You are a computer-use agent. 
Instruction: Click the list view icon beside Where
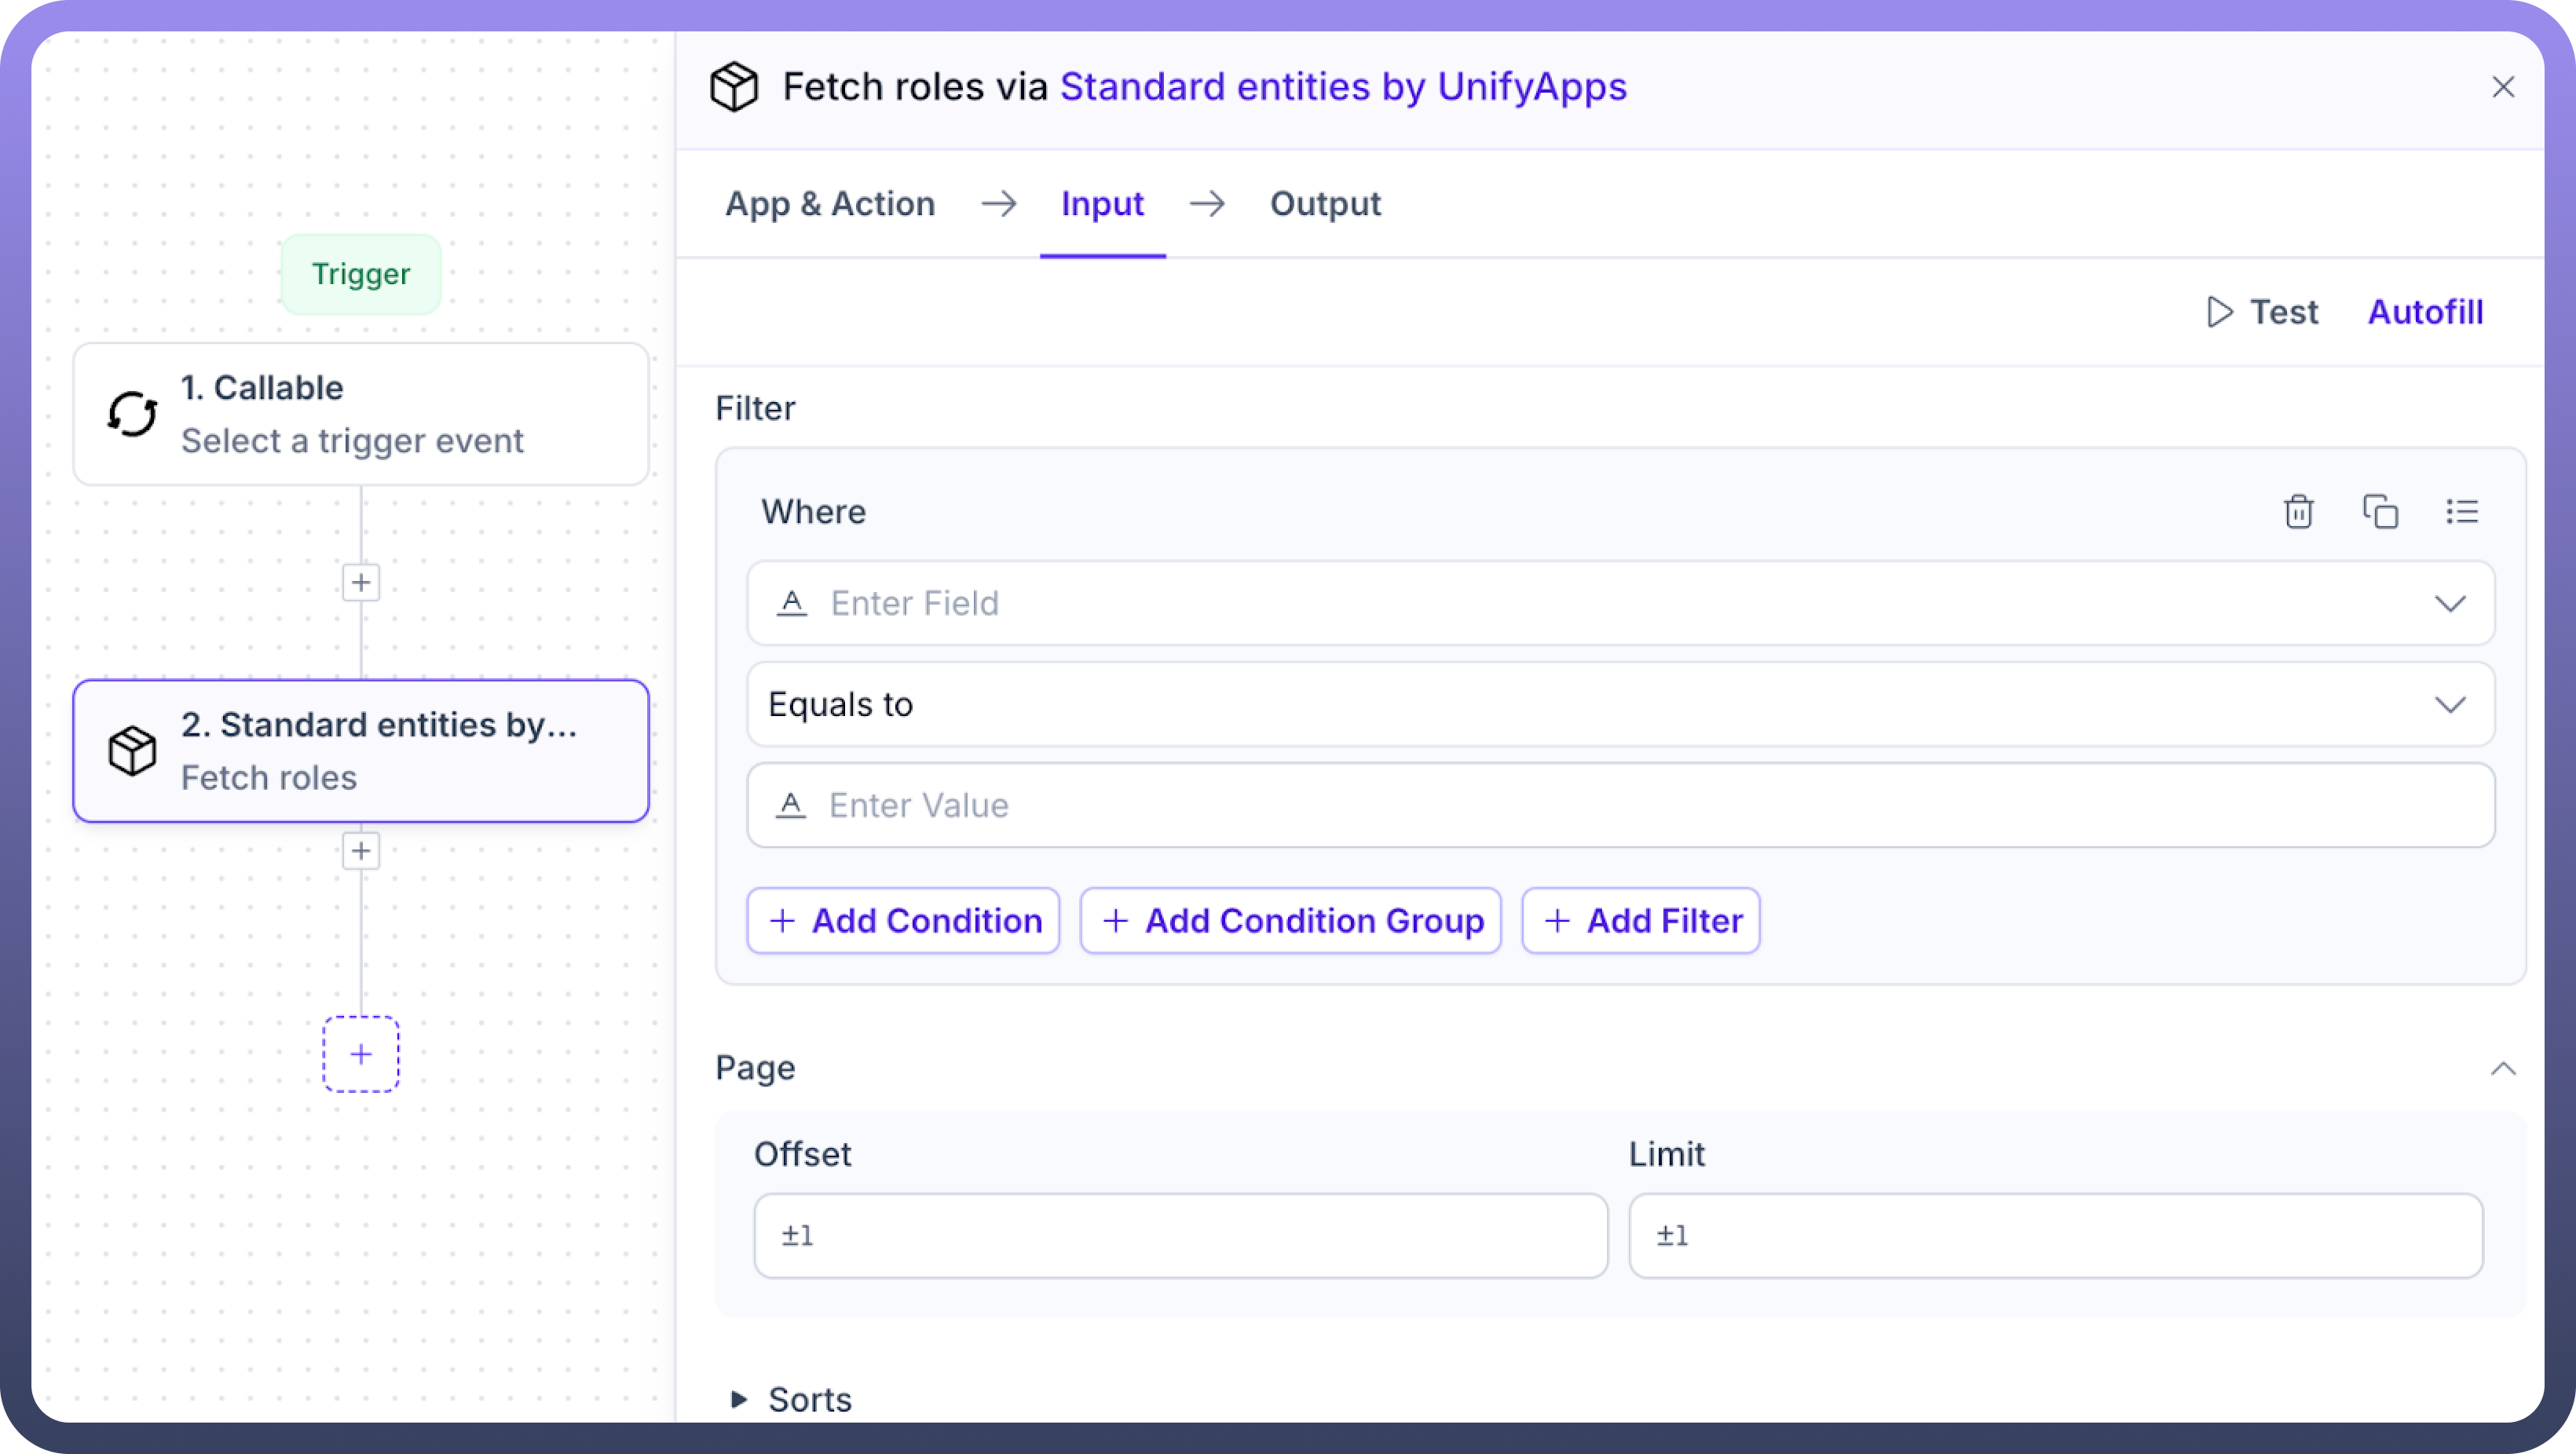click(2462, 511)
